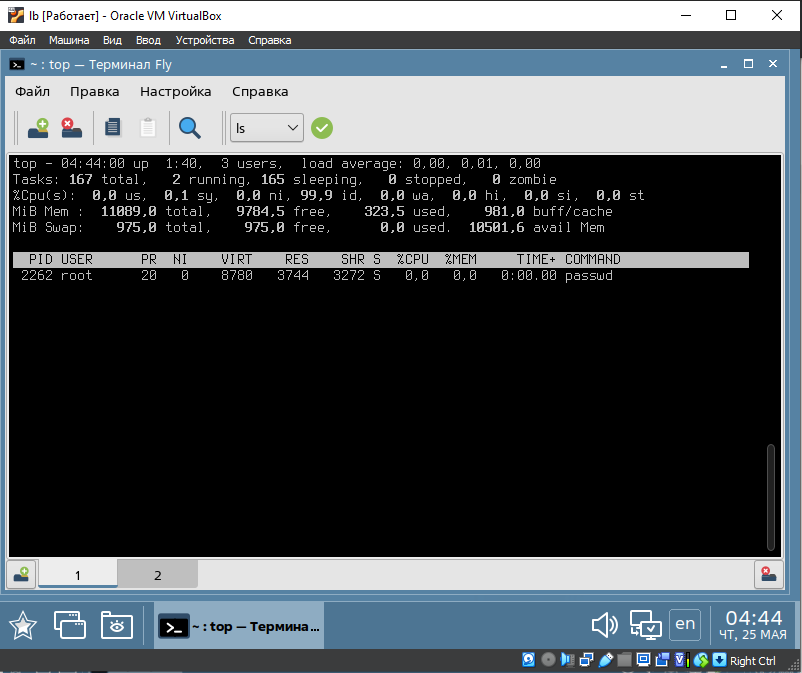Open the terminal Правка menu
802x673 pixels.
(95, 92)
